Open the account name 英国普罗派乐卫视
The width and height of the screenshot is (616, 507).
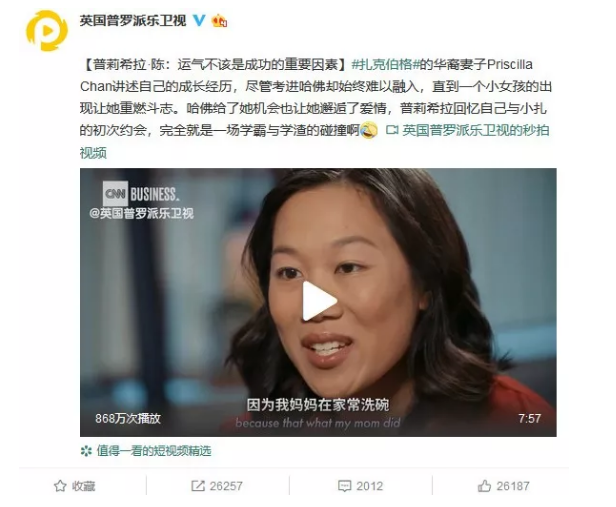pyautogui.click(x=133, y=20)
